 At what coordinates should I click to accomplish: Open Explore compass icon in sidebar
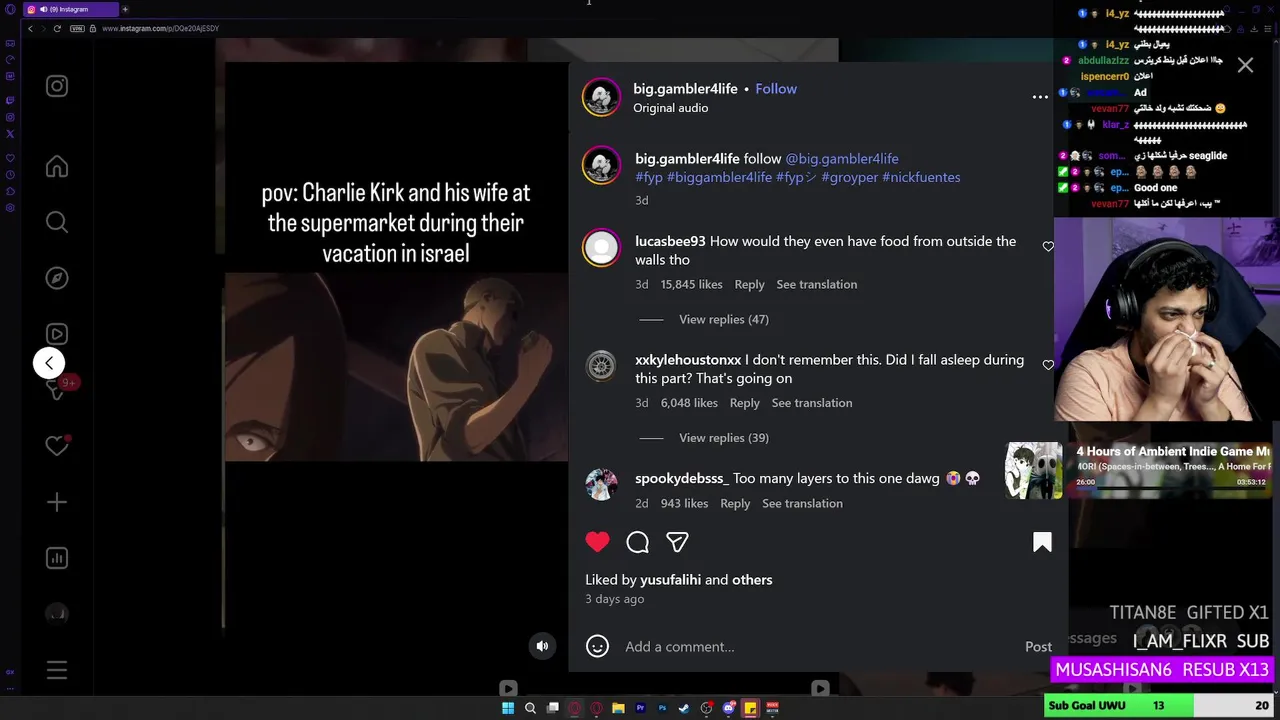57,278
